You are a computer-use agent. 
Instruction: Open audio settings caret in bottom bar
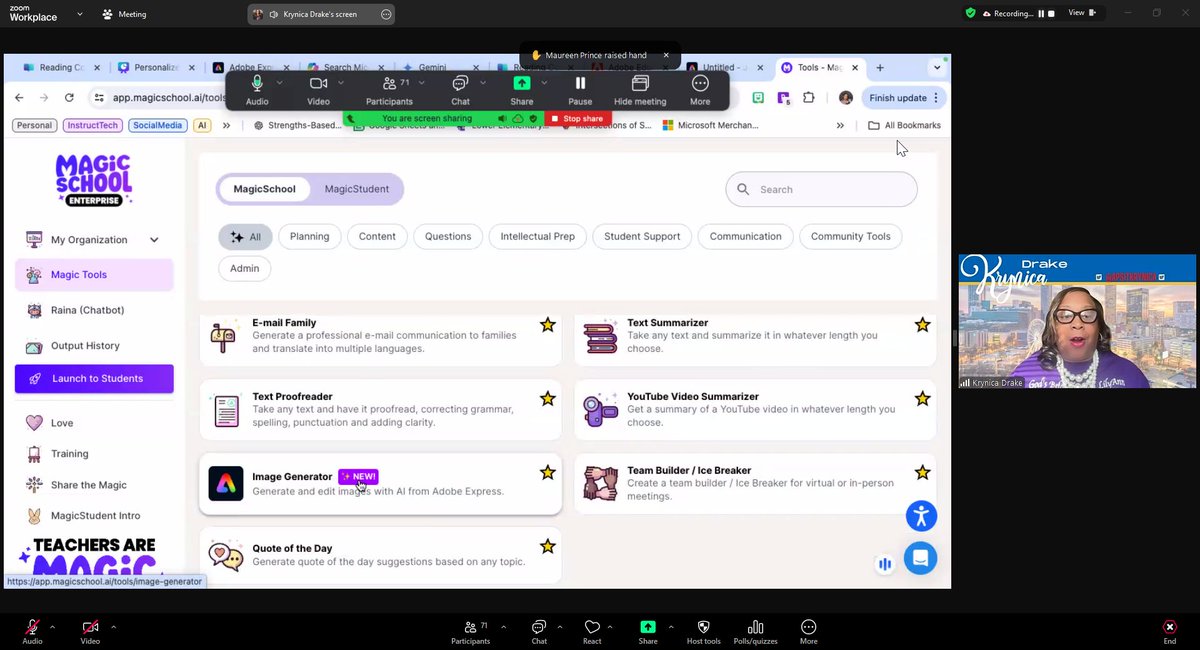(x=52, y=627)
